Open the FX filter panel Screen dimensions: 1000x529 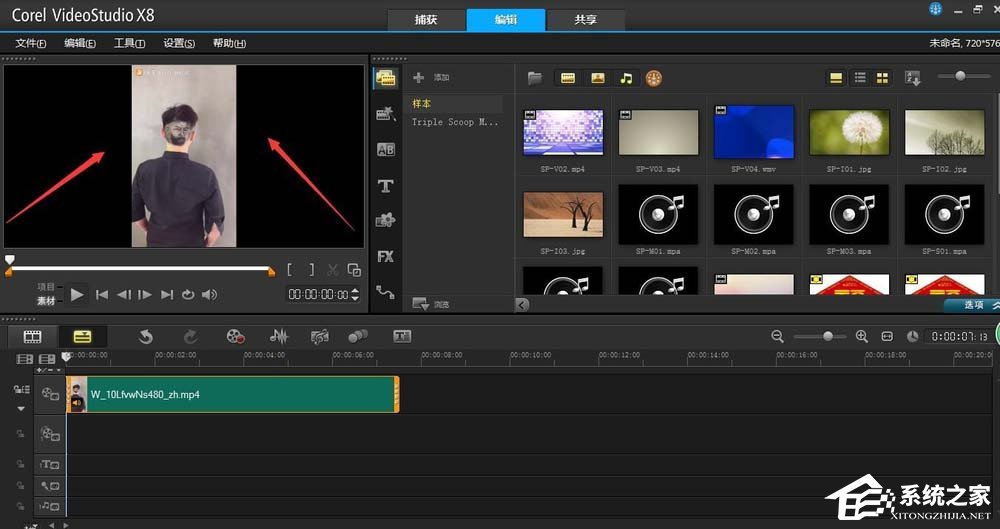point(385,257)
